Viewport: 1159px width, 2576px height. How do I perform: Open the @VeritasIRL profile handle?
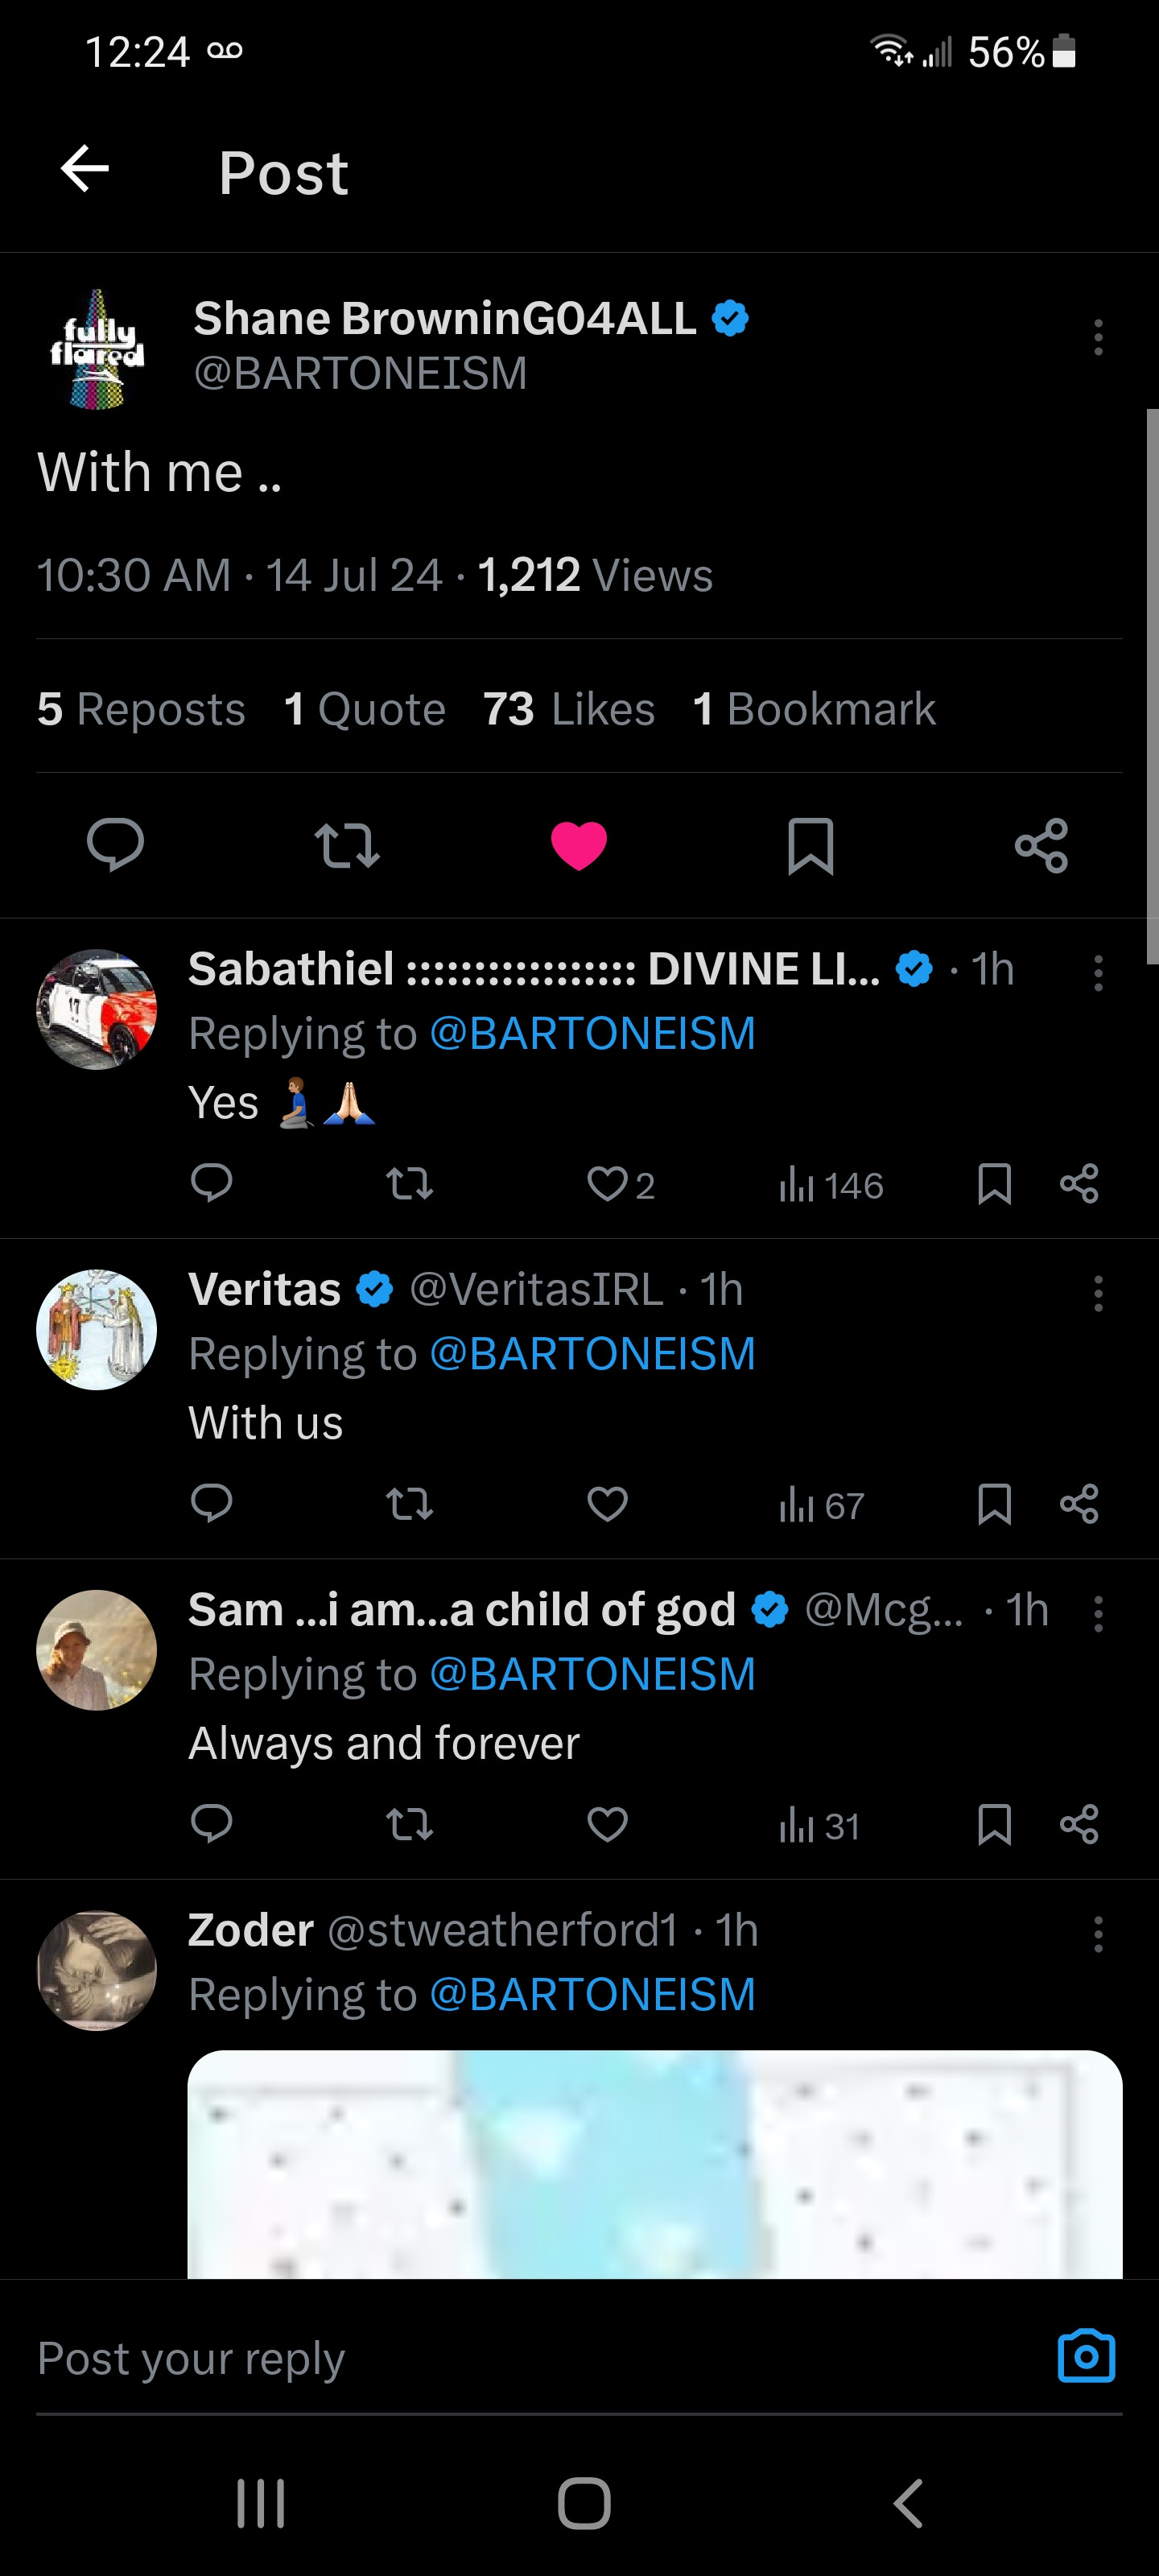[536, 1289]
